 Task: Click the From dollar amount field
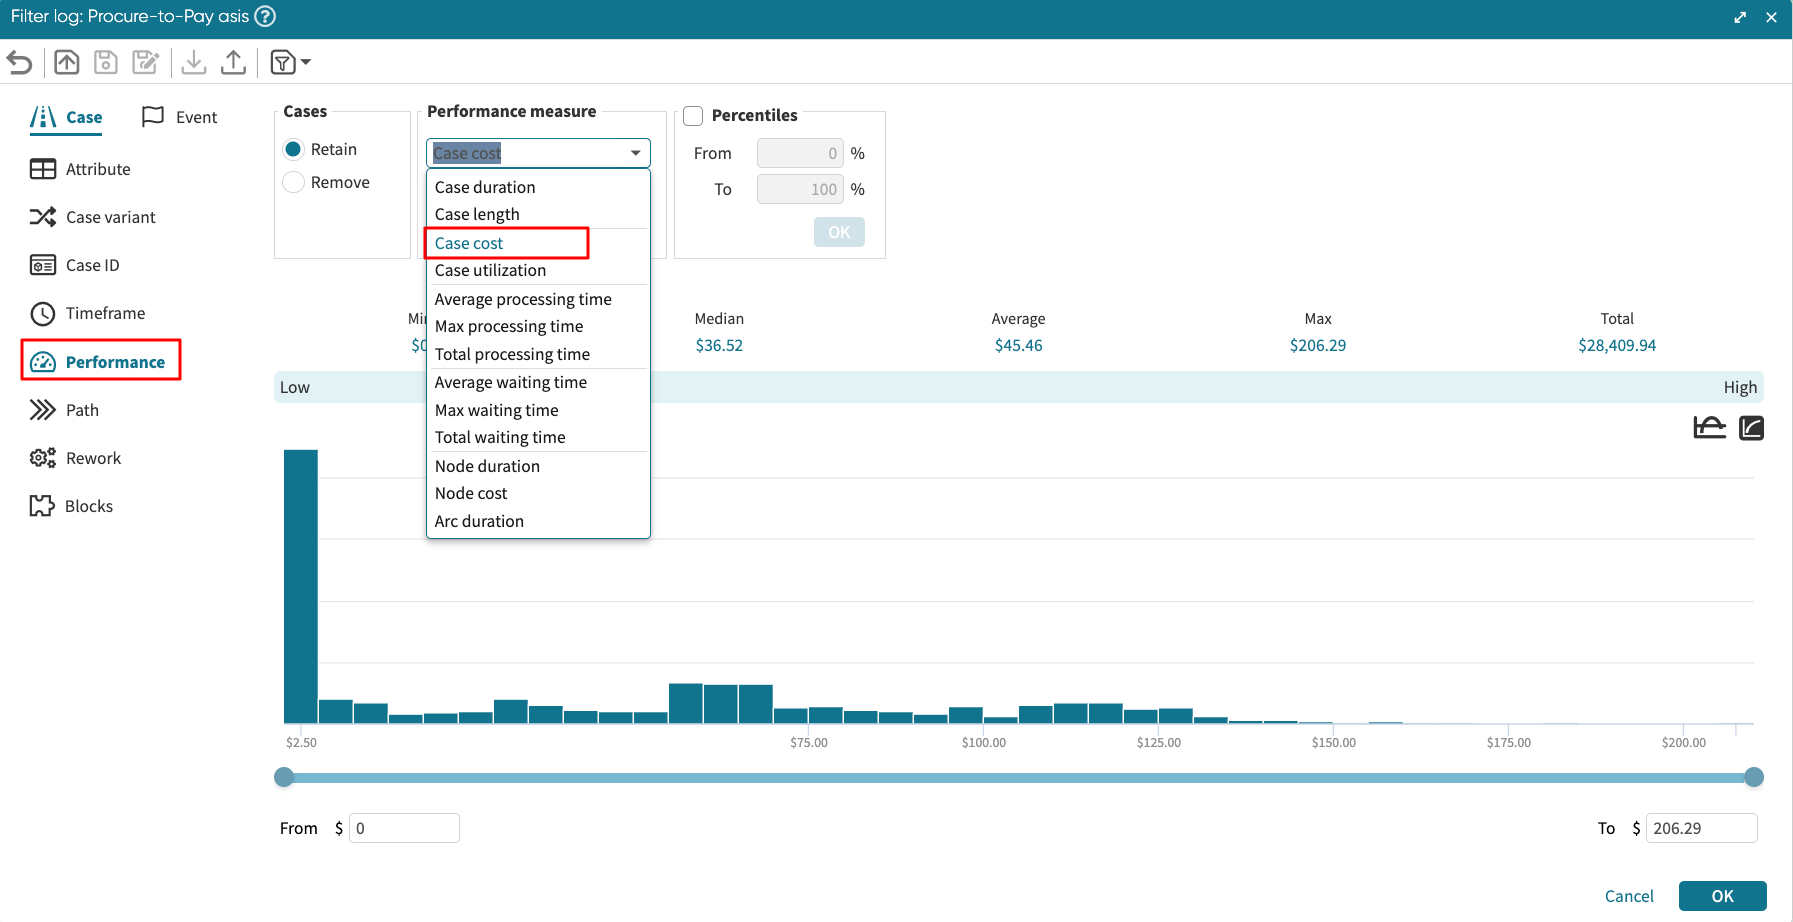pyautogui.click(x=404, y=828)
